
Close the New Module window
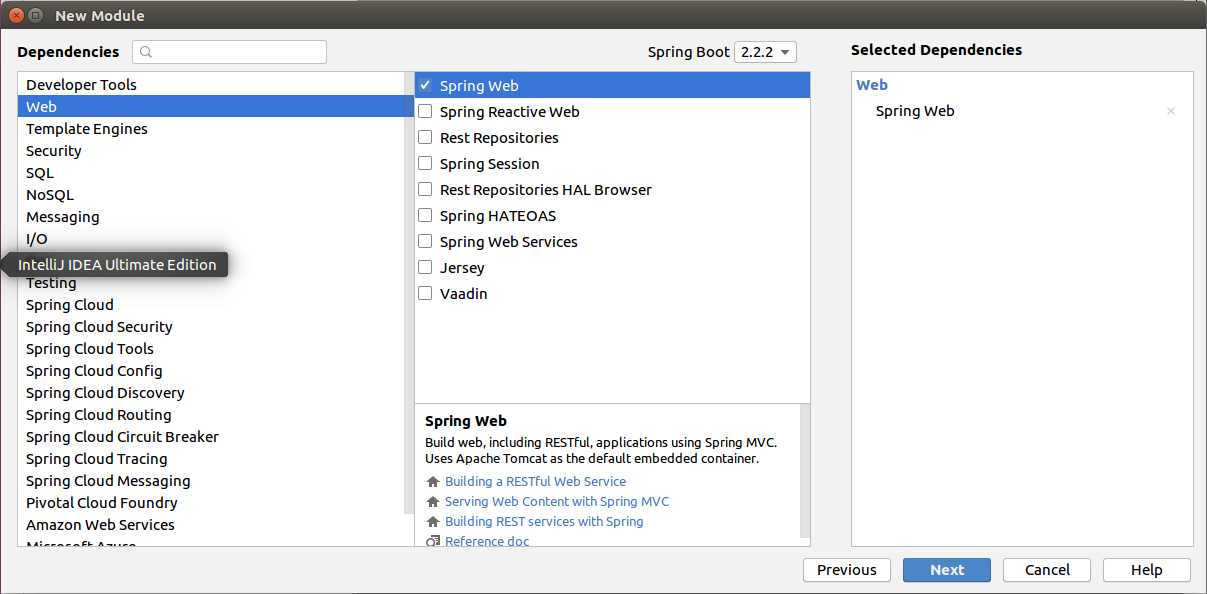[x=17, y=15]
